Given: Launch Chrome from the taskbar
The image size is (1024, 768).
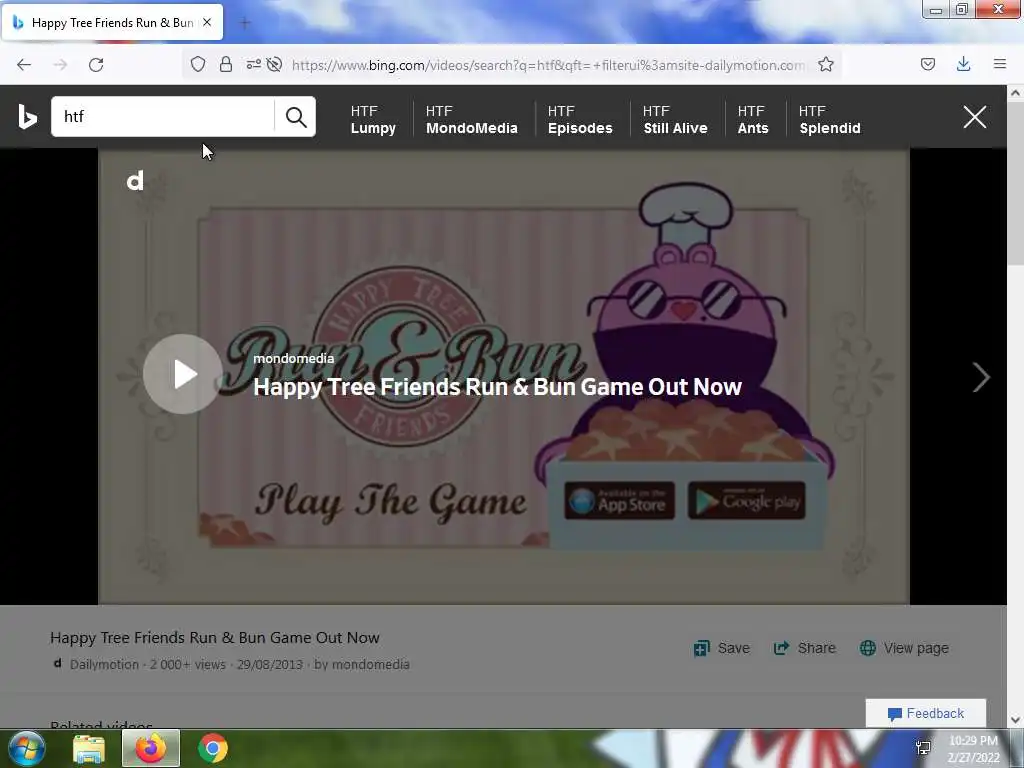Looking at the screenshot, I should tap(213, 749).
